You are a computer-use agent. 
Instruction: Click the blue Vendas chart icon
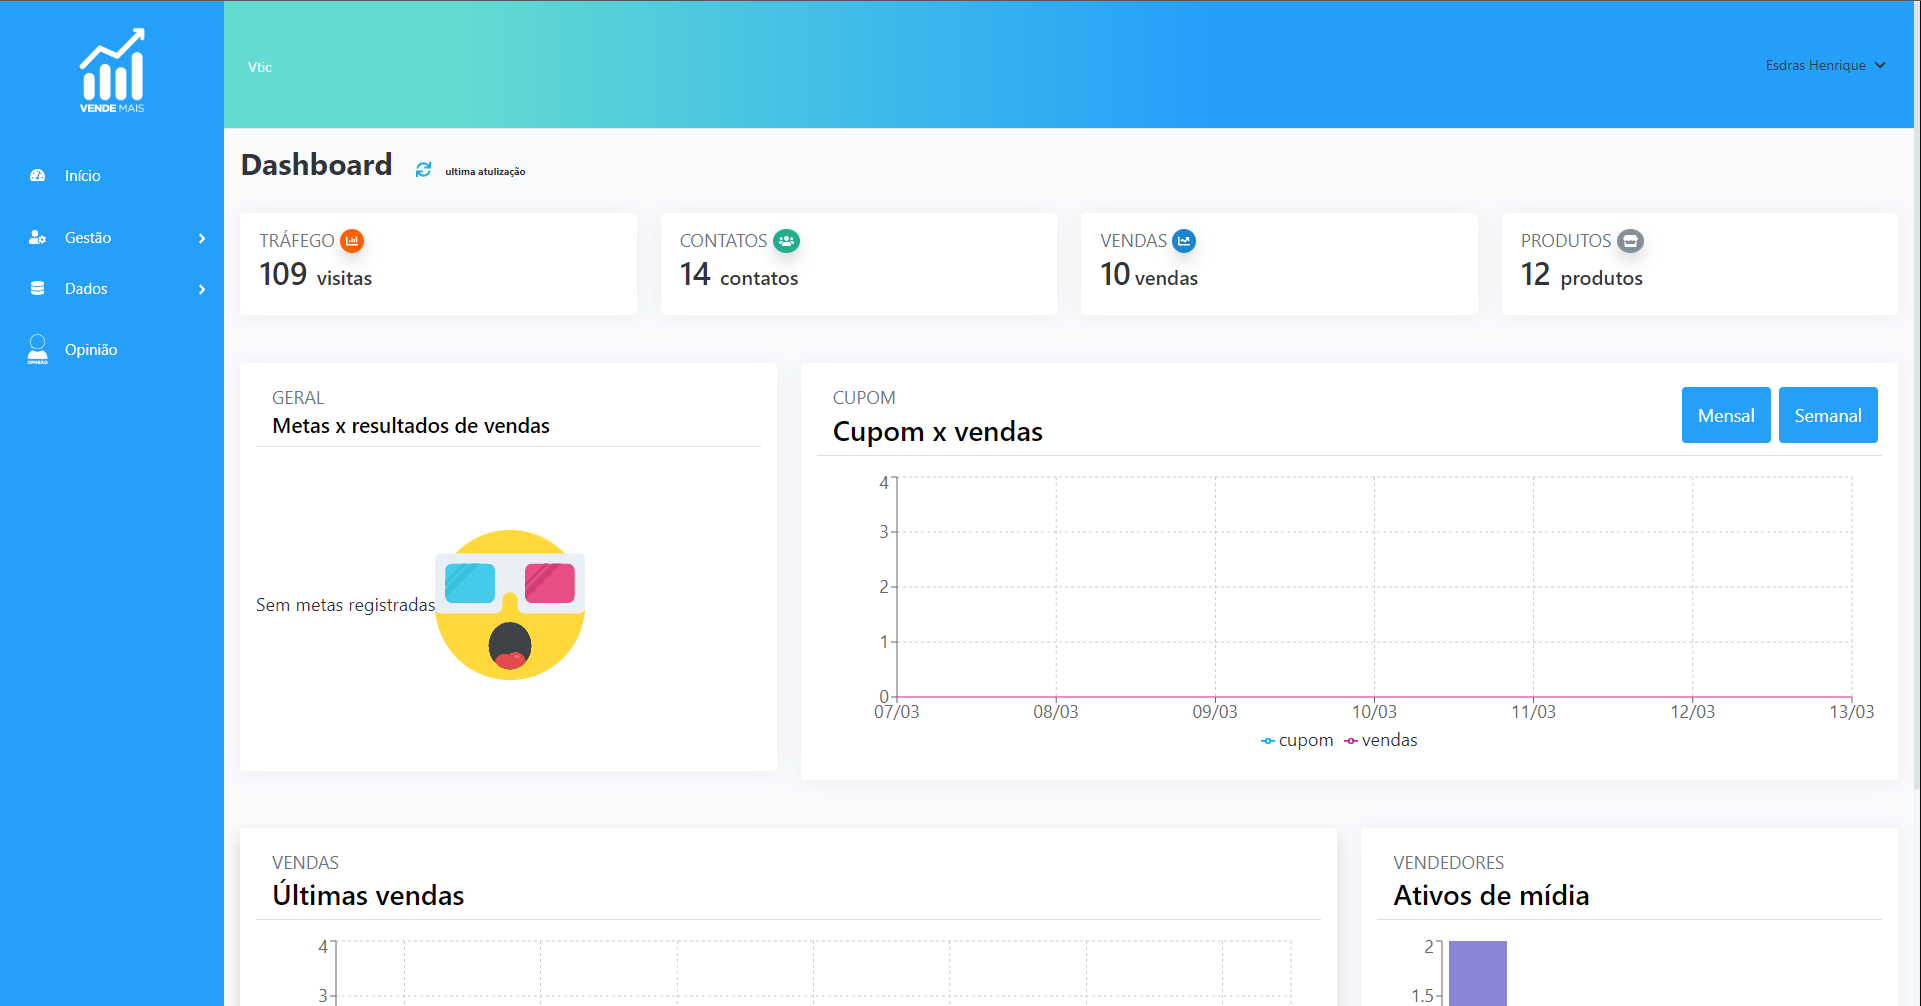1184,241
